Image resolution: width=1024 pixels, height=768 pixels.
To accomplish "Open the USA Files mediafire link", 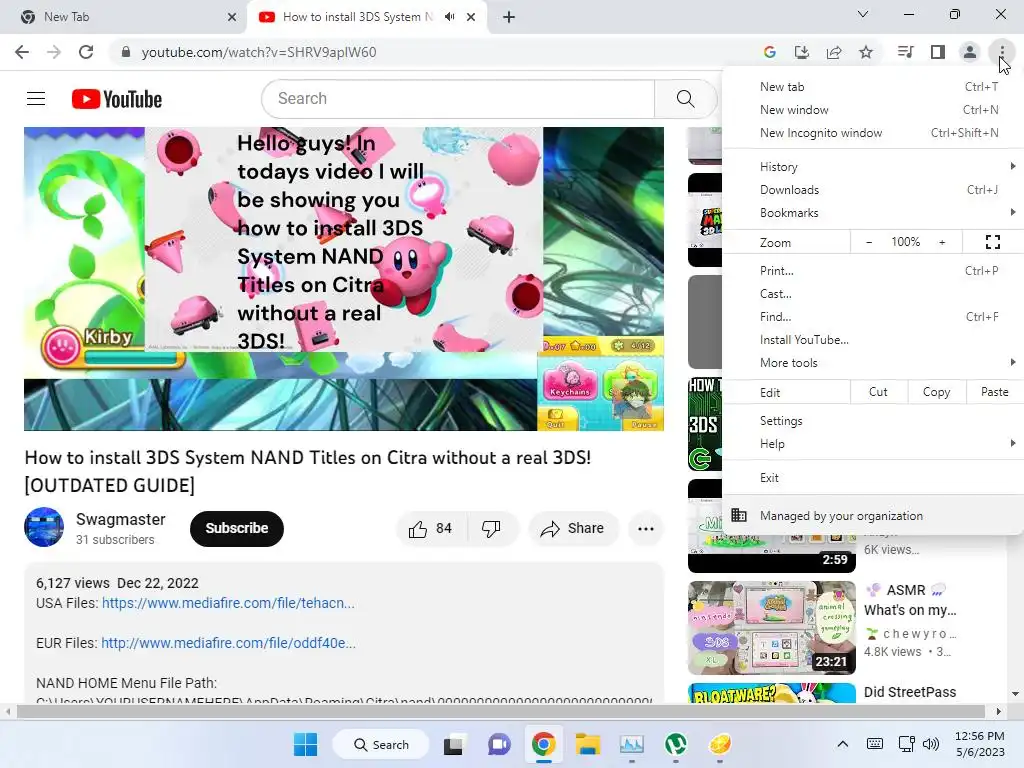I will [228, 603].
